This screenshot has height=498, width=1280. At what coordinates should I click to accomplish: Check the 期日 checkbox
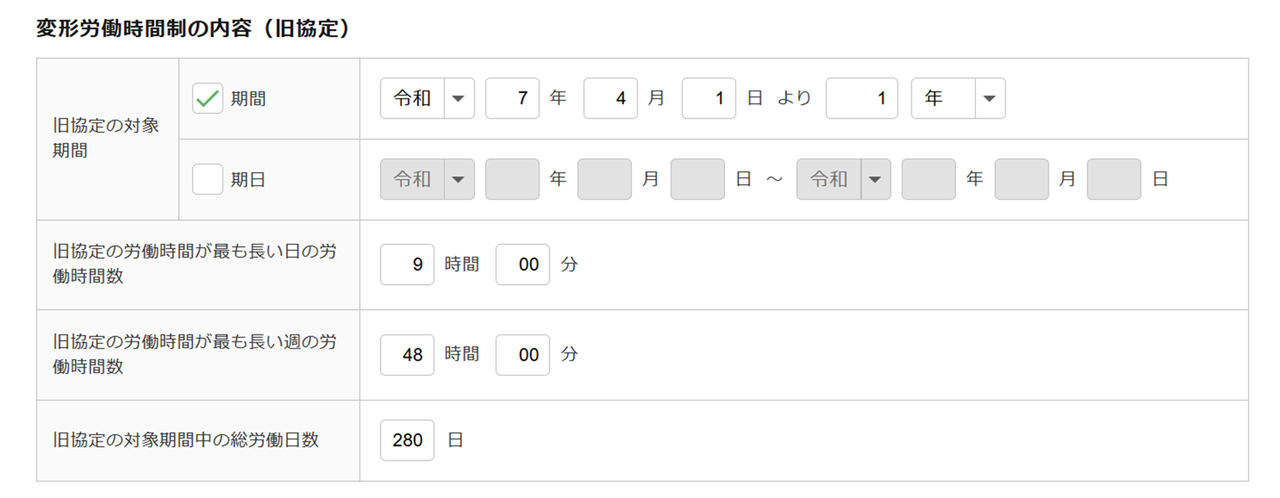tap(207, 180)
